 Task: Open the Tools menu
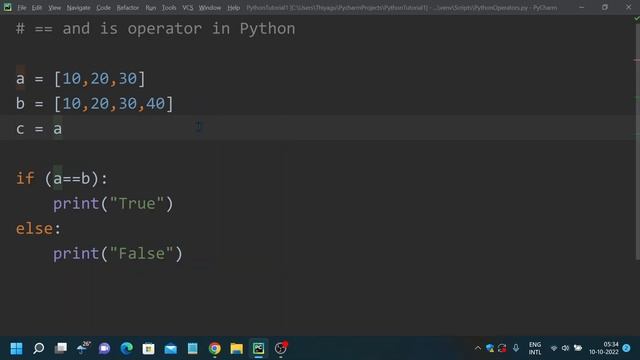pyautogui.click(x=169, y=8)
